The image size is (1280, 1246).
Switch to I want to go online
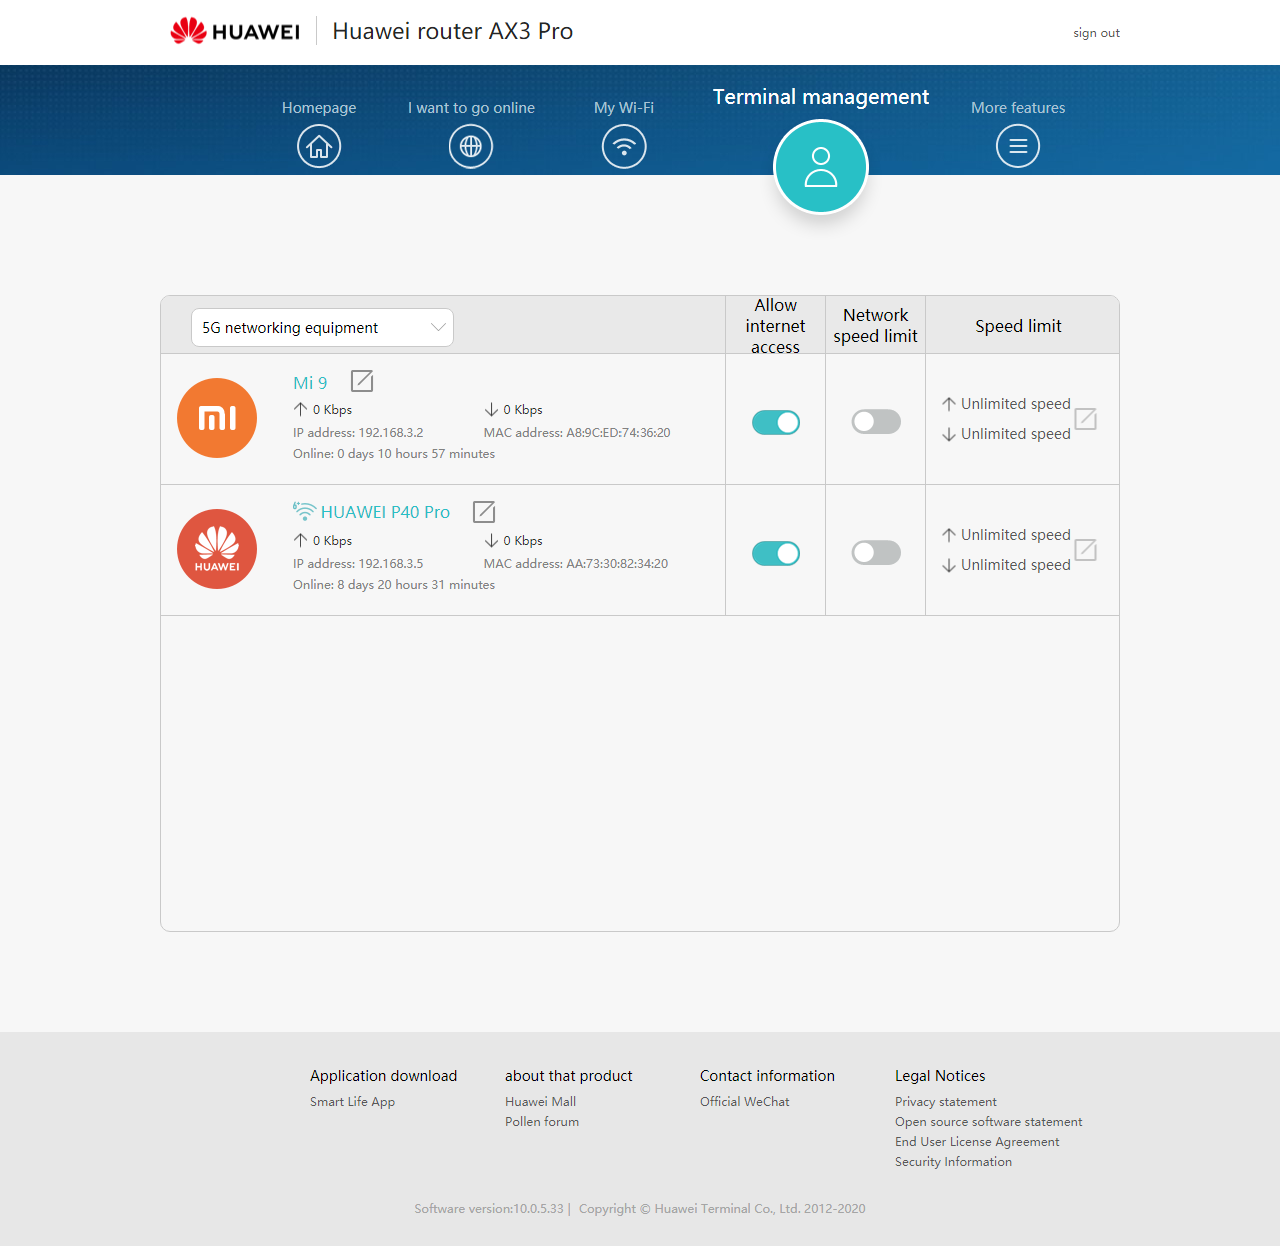click(x=471, y=108)
